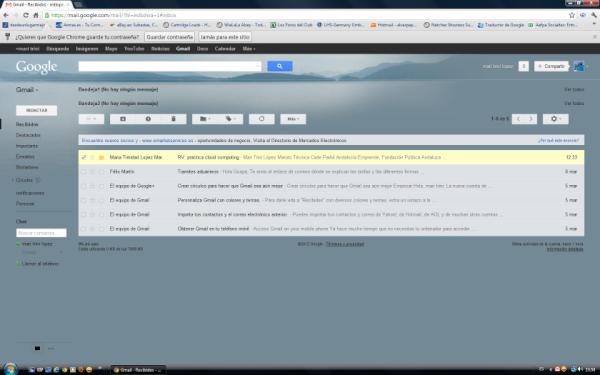
Task: Open YouTube in the Google bar
Action: (x=134, y=49)
